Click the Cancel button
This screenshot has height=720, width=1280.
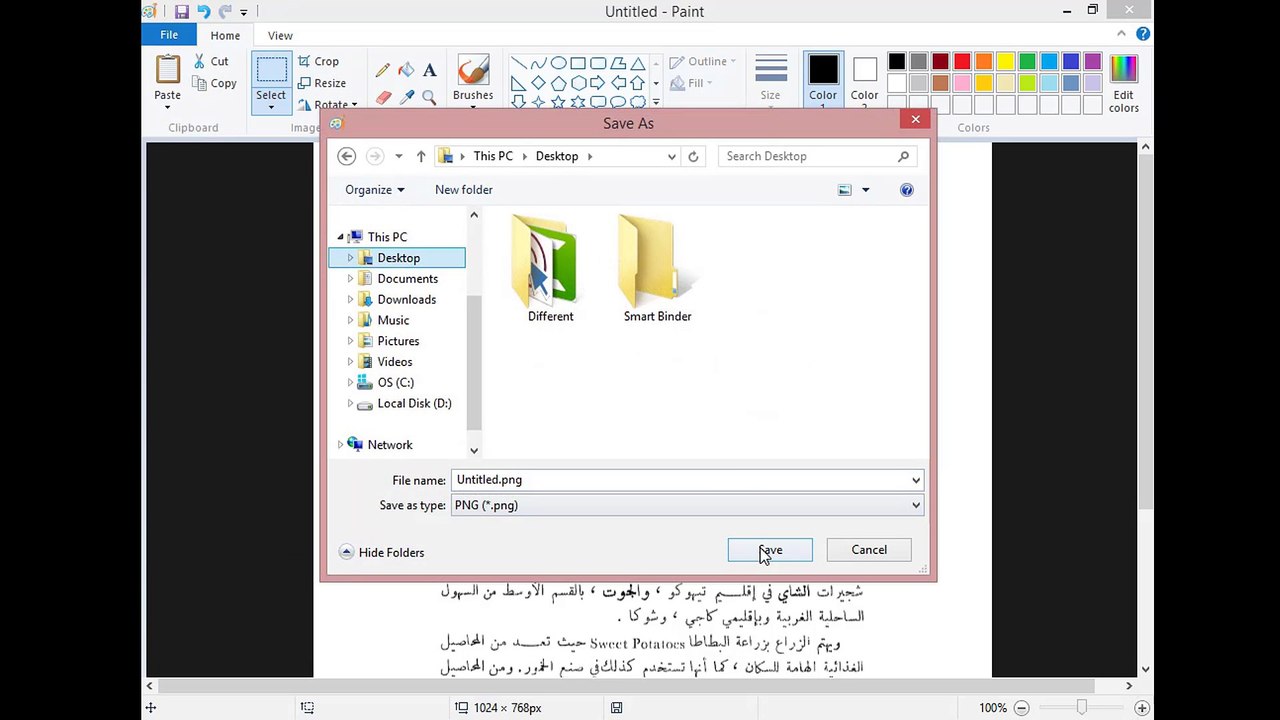point(869,550)
